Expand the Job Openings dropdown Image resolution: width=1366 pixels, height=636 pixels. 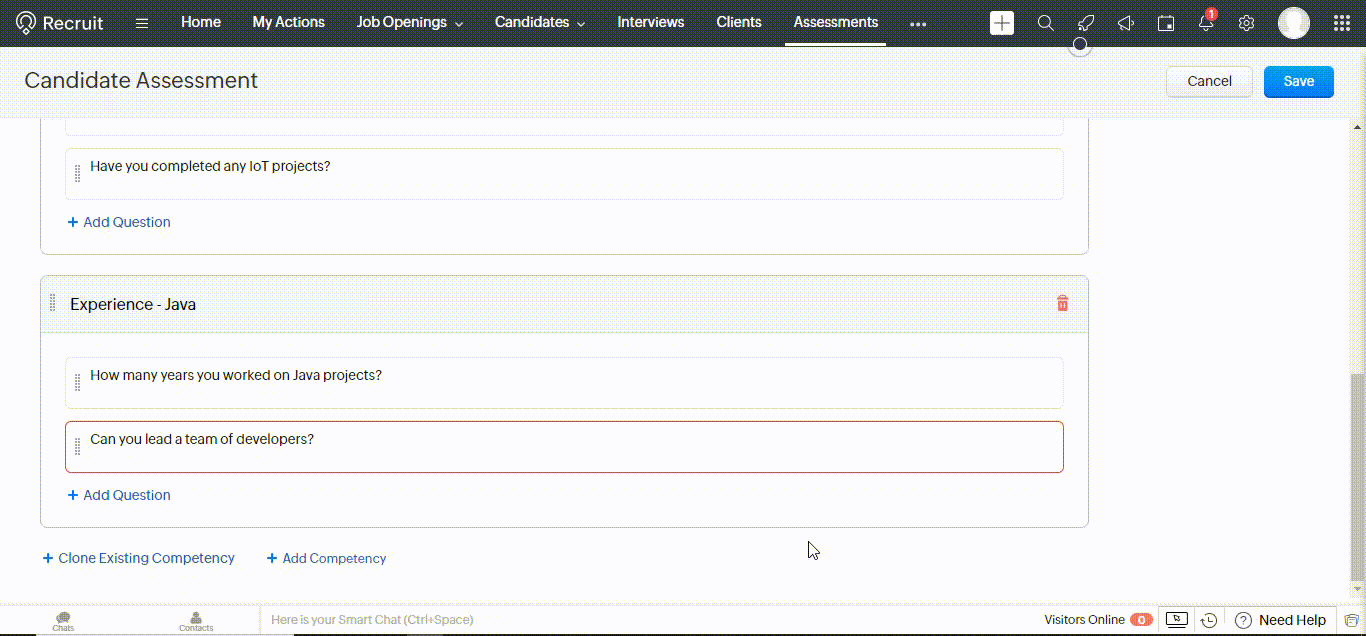click(410, 22)
